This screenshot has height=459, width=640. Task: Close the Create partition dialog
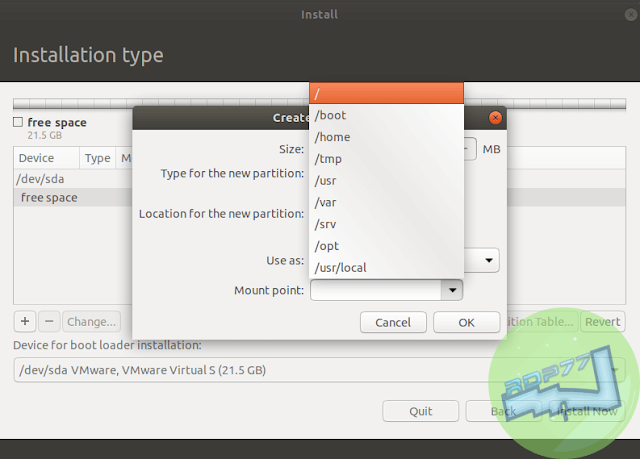point(495,118)
